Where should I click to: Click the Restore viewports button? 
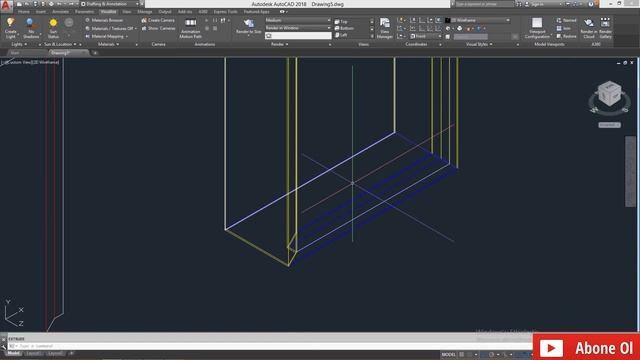click(567, 36)
